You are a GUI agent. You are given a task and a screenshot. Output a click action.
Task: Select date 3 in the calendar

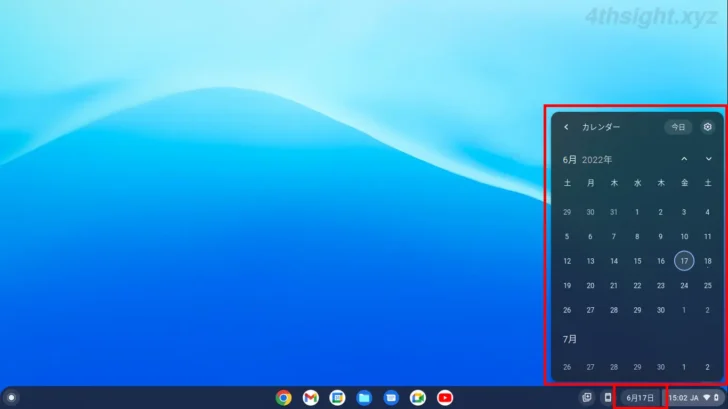point(684,212)
